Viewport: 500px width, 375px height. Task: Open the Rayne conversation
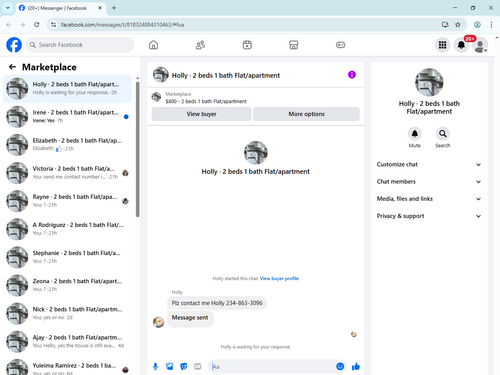67,201
